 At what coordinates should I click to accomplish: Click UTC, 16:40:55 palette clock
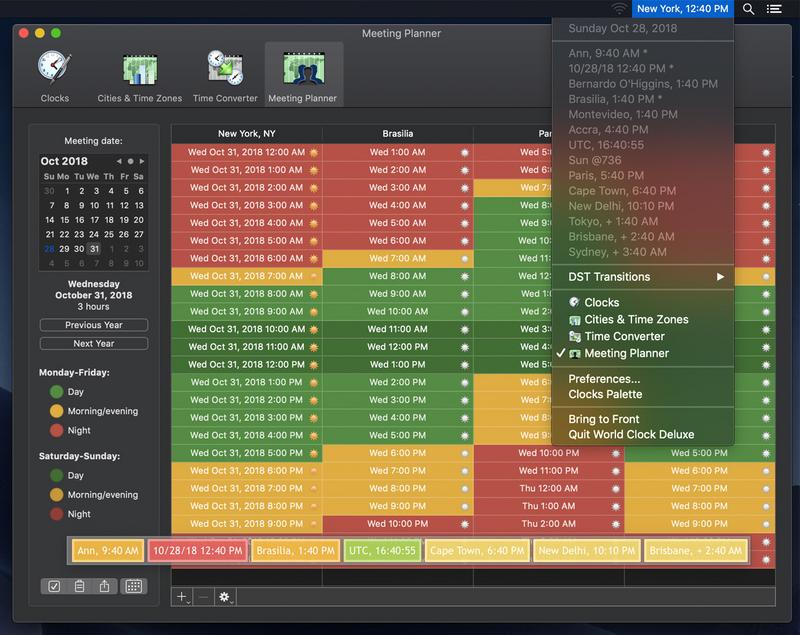pyautogui.click(x=382, y=551)
